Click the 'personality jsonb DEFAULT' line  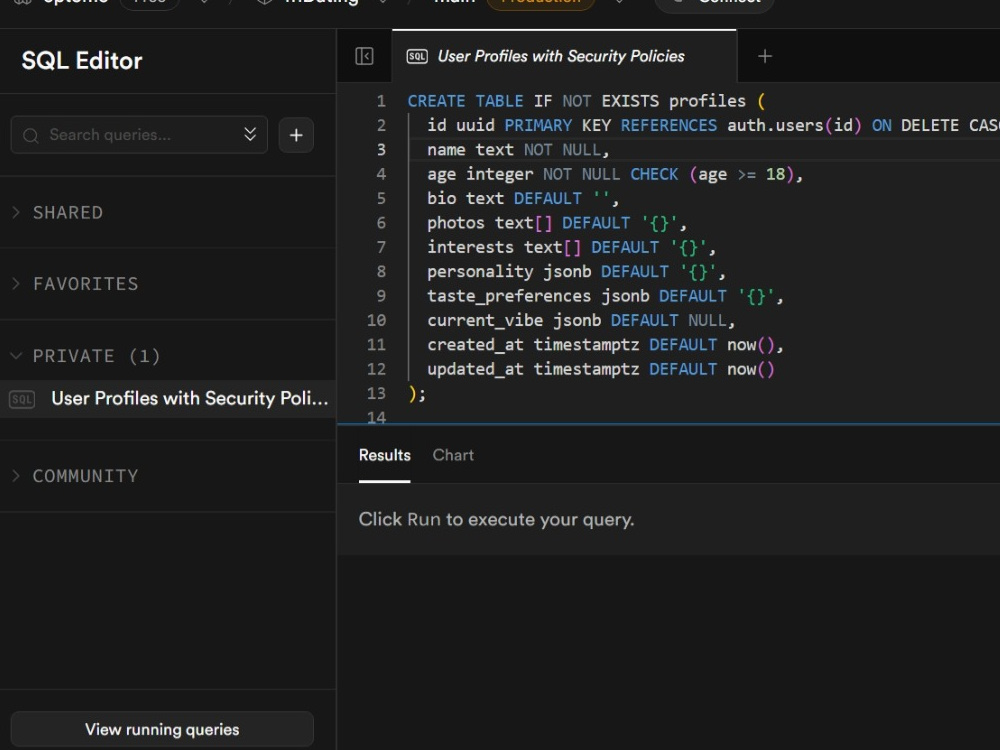pos(576,272)
